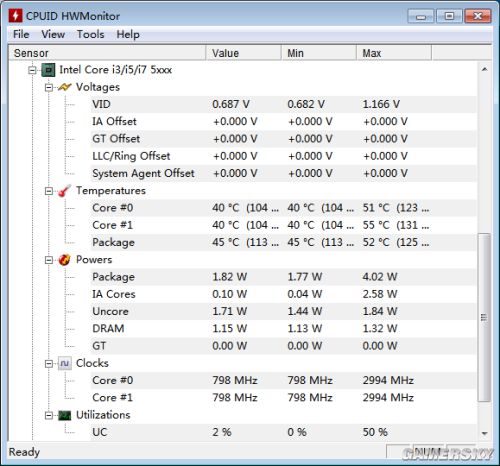Open the View menu

click(53, 34)
